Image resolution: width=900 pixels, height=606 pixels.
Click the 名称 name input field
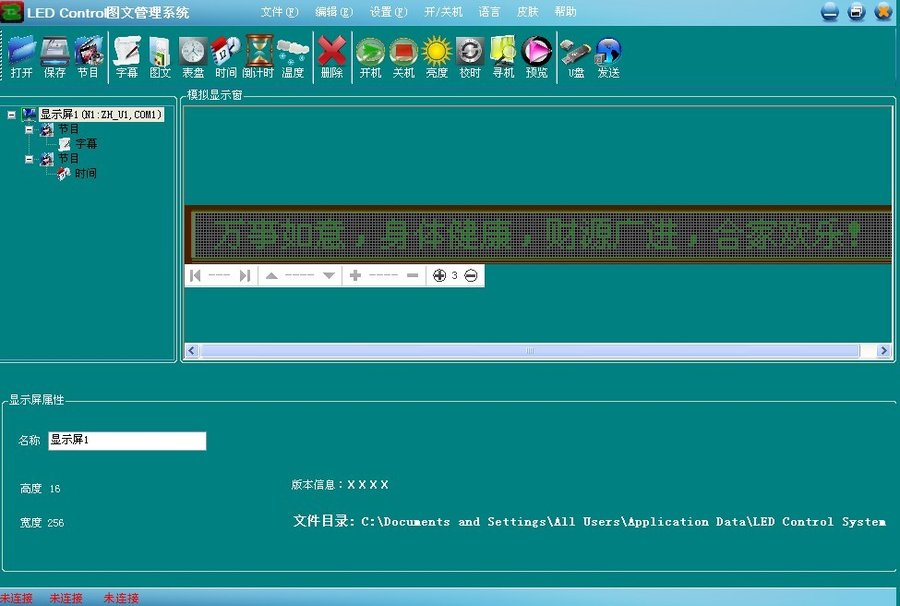127,441
